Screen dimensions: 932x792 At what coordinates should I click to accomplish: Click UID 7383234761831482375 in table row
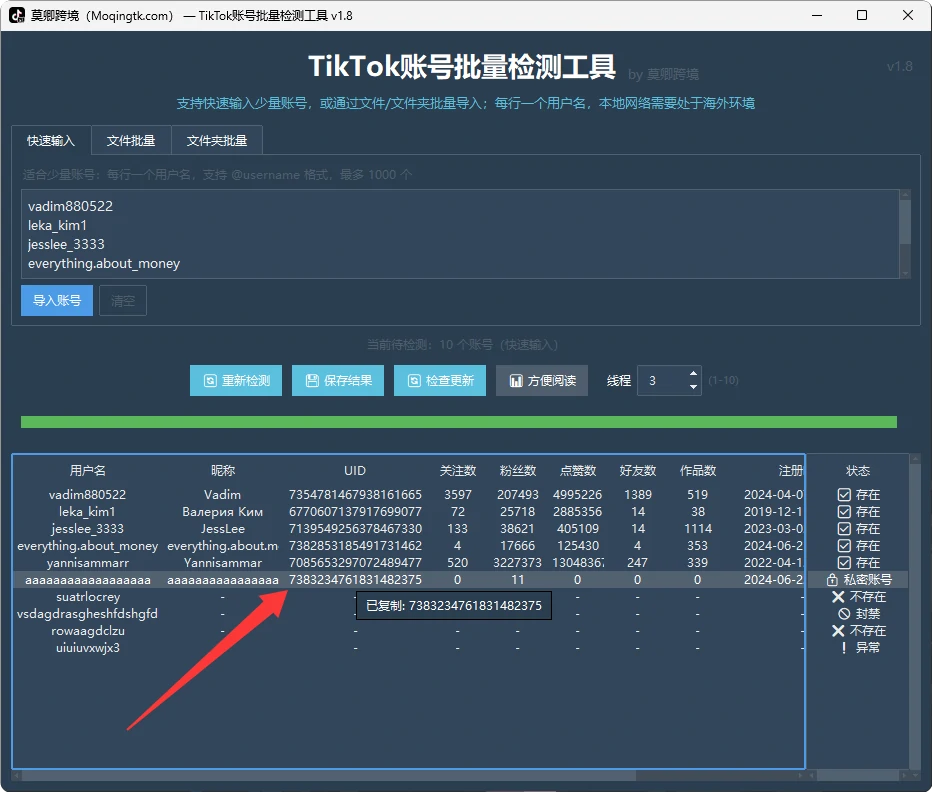pyautogui.click(x=355, y=580)
